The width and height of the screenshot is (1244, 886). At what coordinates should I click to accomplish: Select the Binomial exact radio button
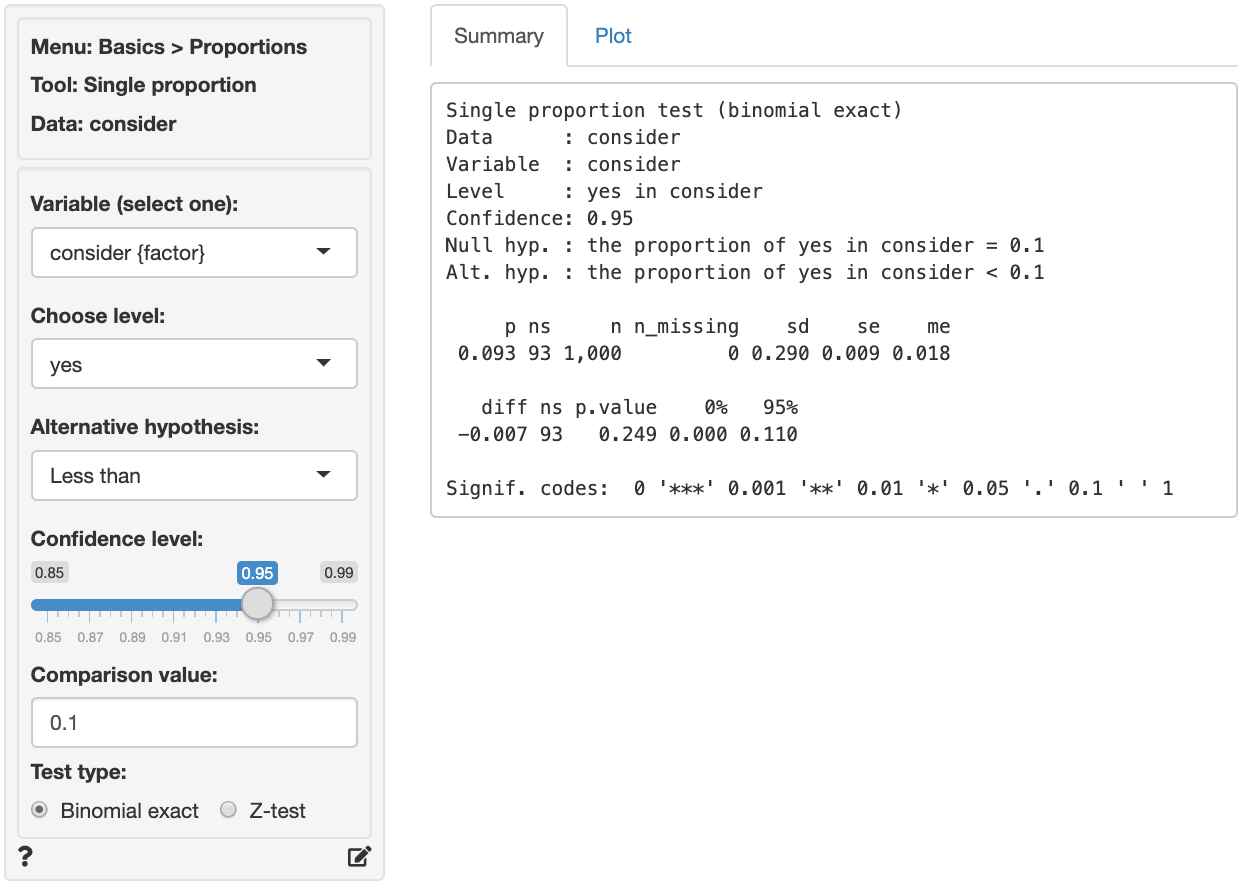pos(40,810)
